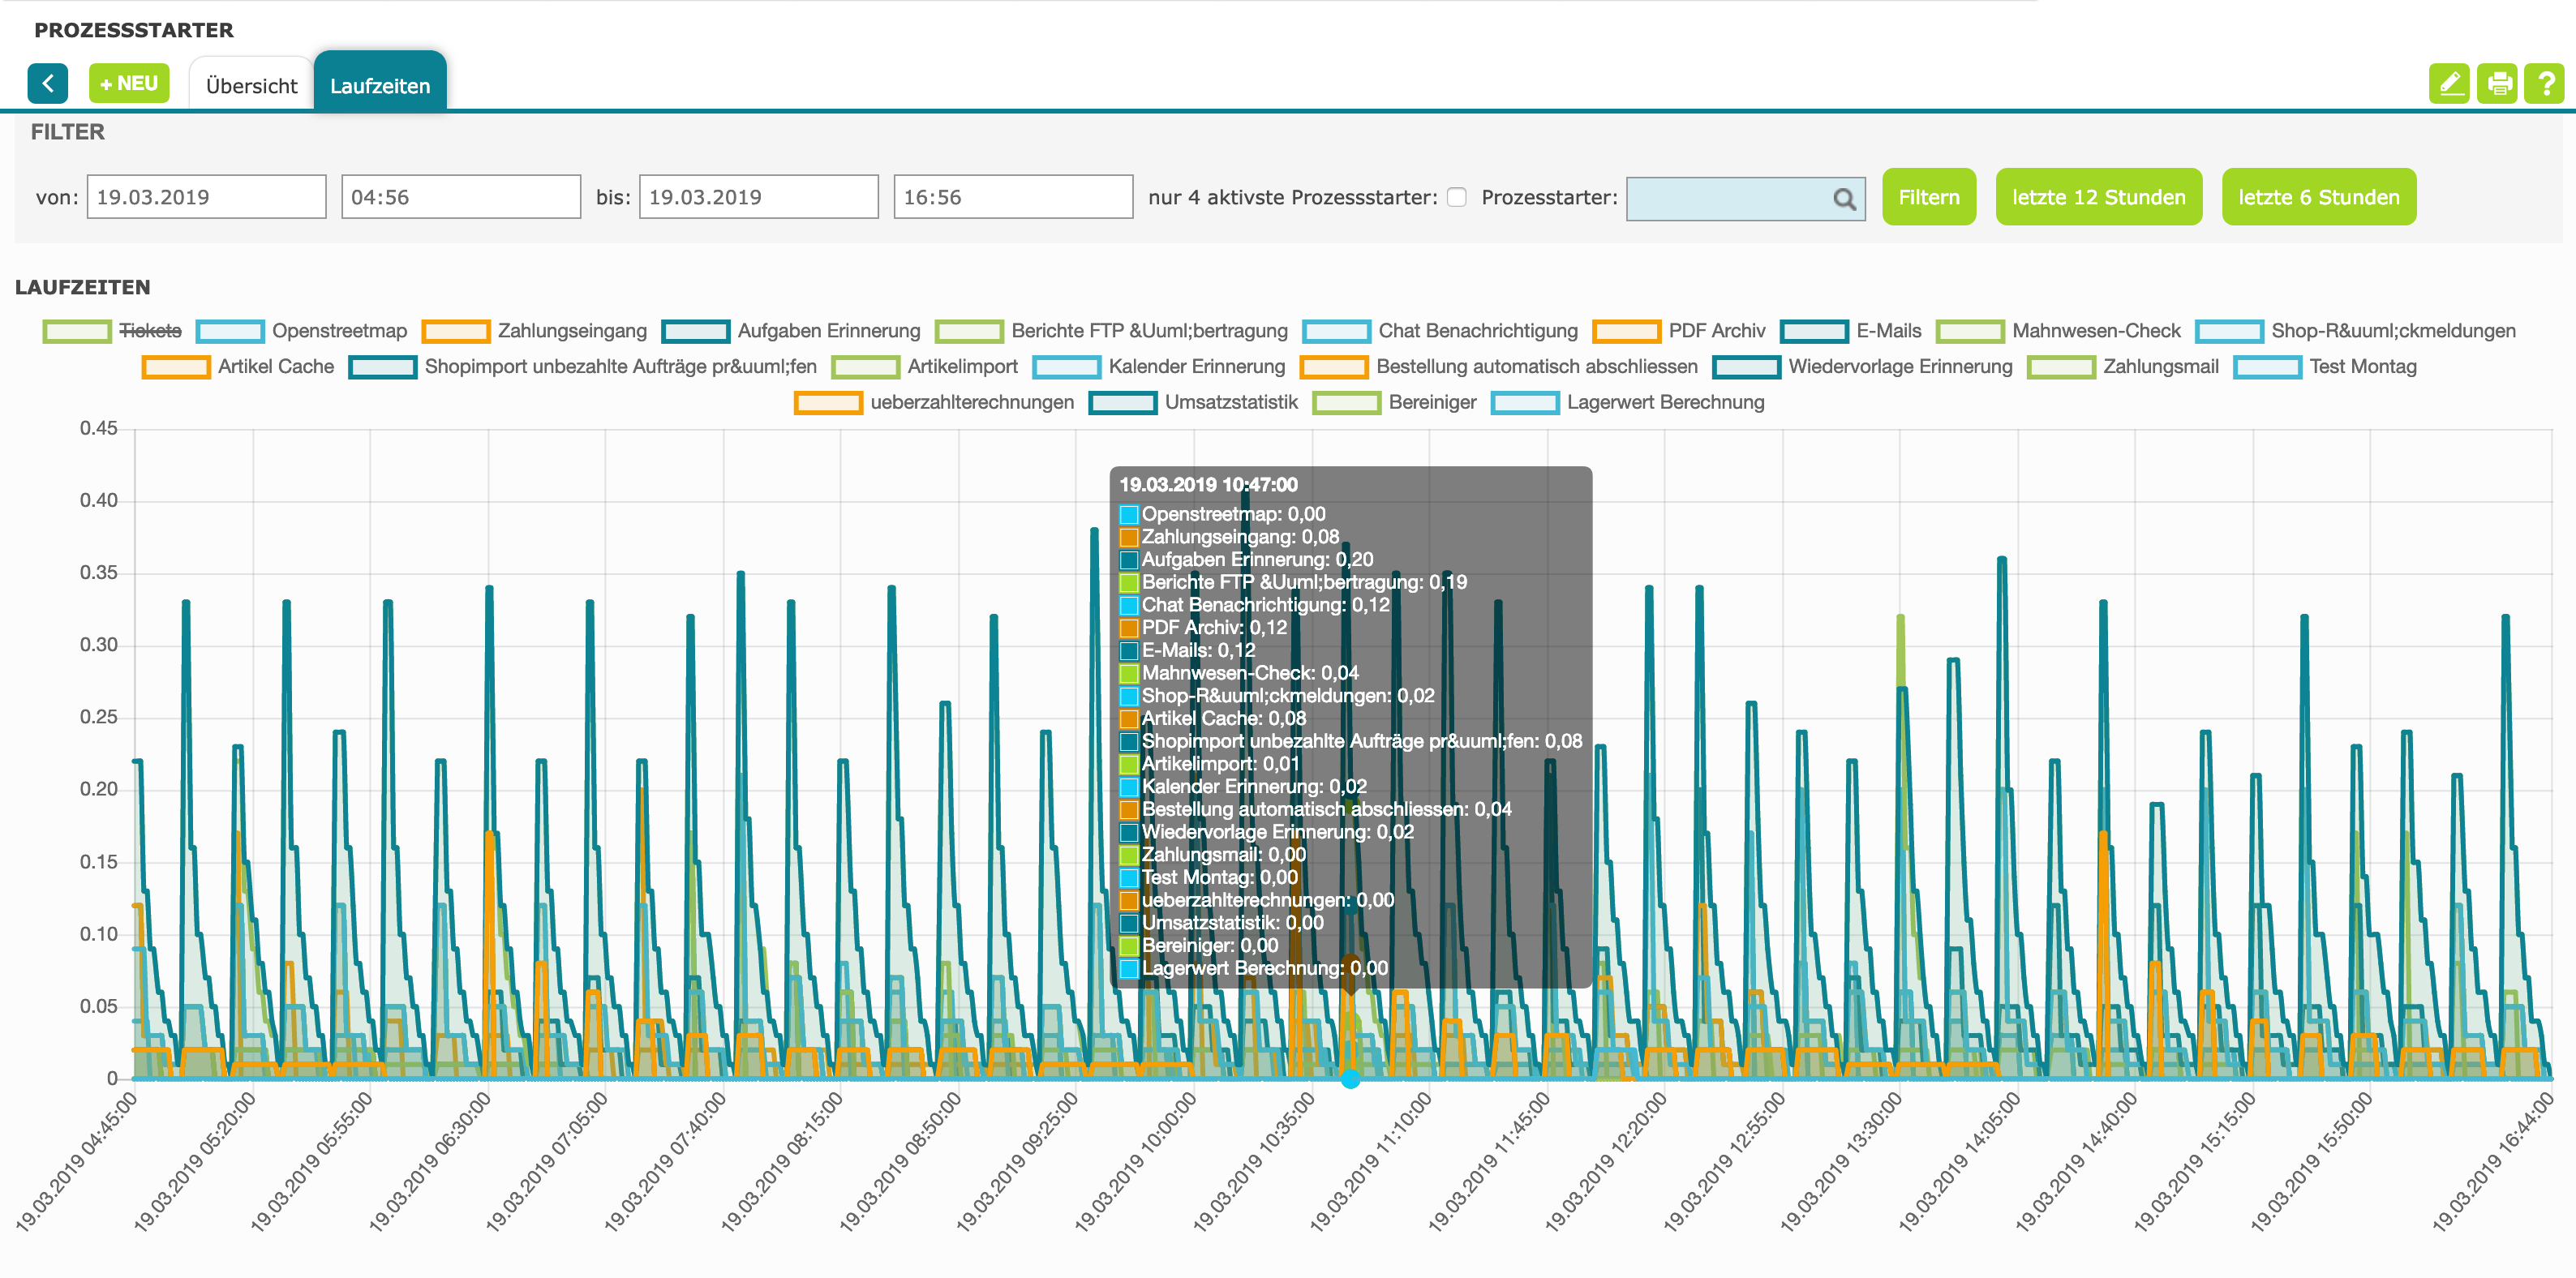Image resolution: width=2576 pixels, height=1278 pixels.
Task: Select the Laufzeiten tab
Action: tap(380, 86)
